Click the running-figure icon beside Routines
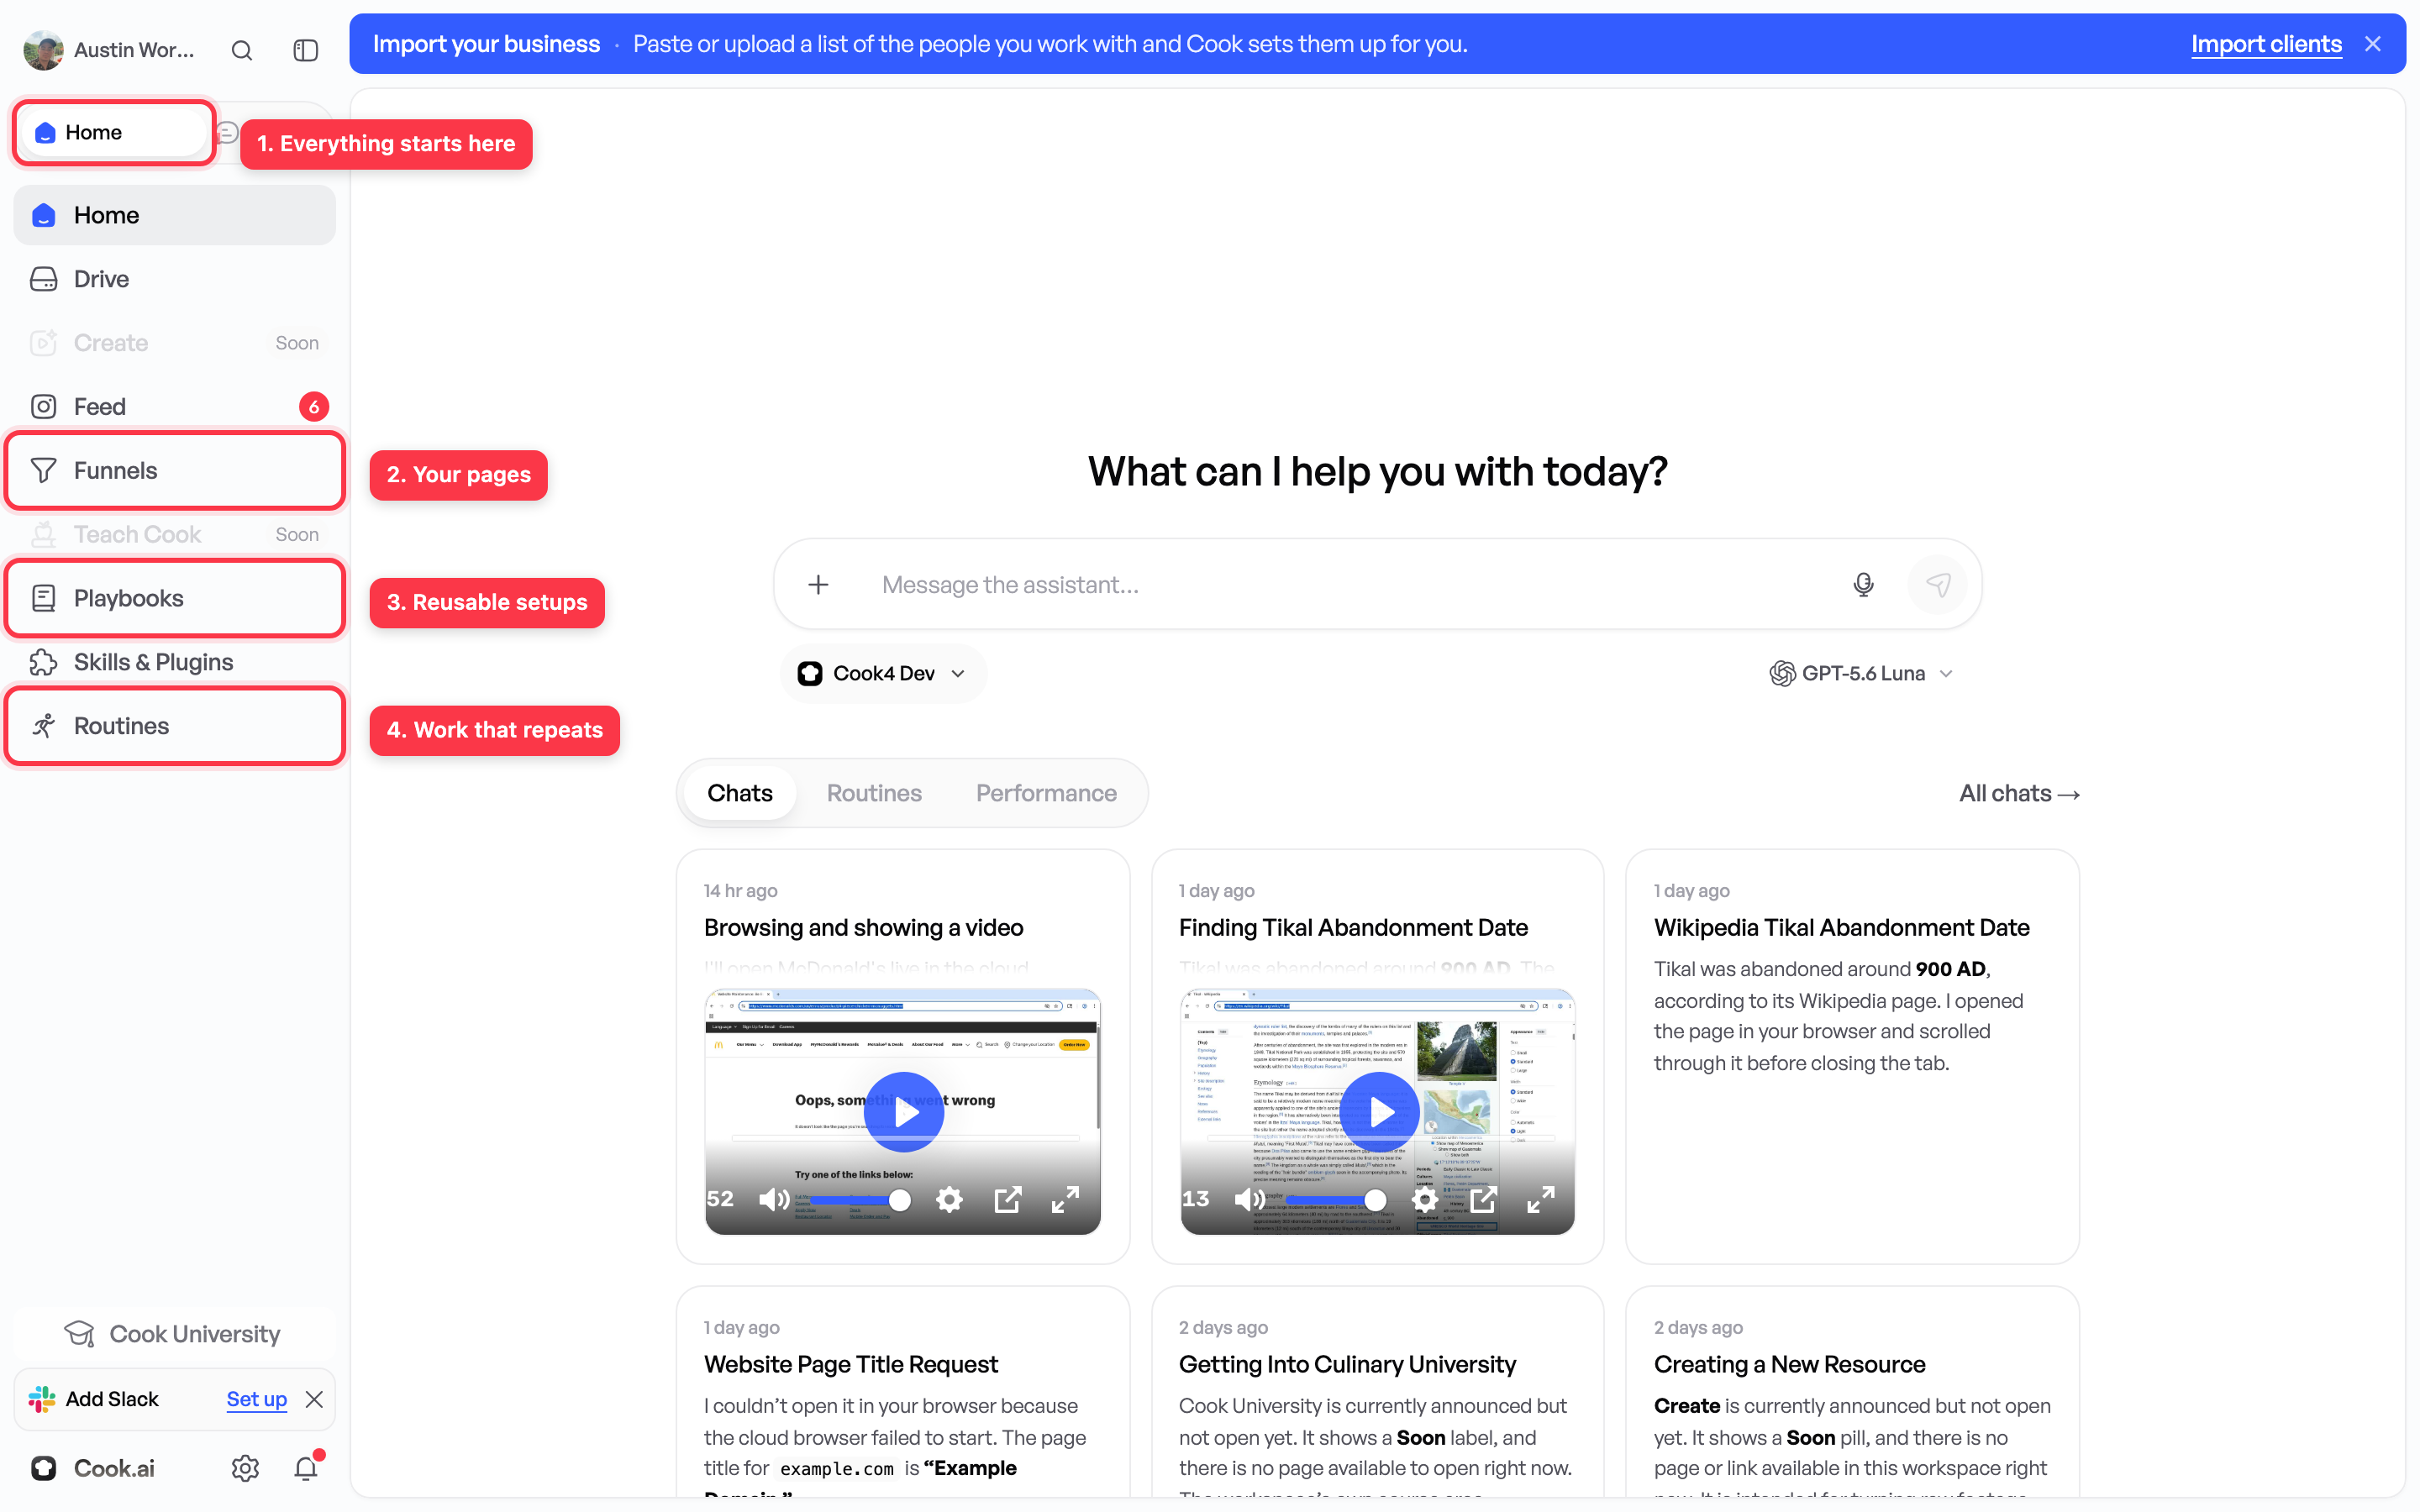2420x1512 pixels. click(43, 726)
